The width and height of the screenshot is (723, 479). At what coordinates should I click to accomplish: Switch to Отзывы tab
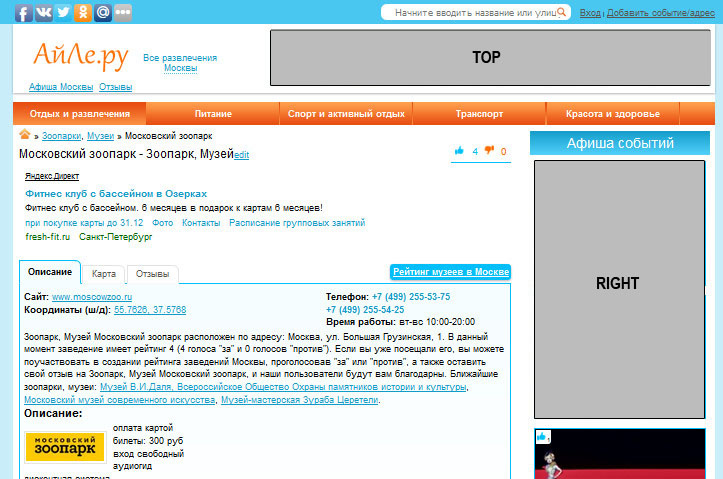click(x=153, y=274)
